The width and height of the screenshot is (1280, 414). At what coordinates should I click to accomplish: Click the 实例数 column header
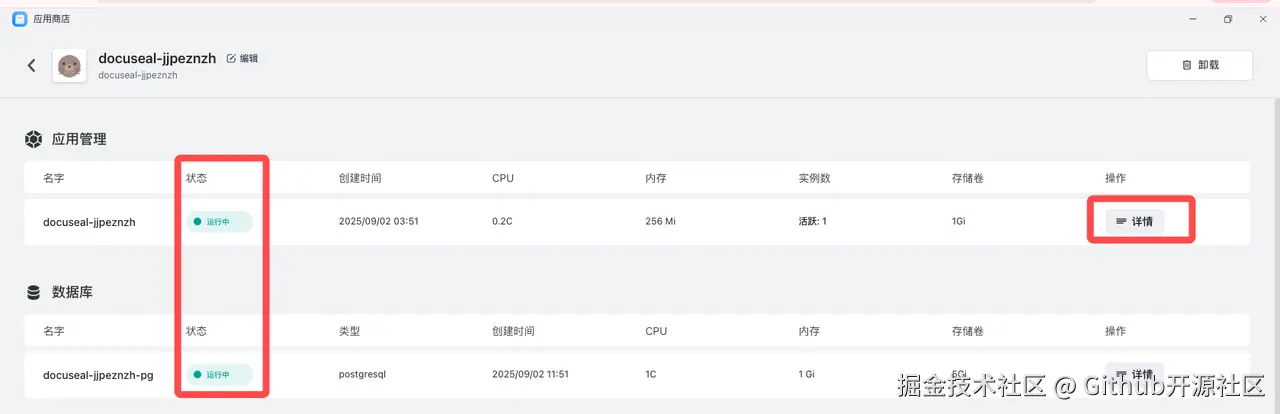814,178
